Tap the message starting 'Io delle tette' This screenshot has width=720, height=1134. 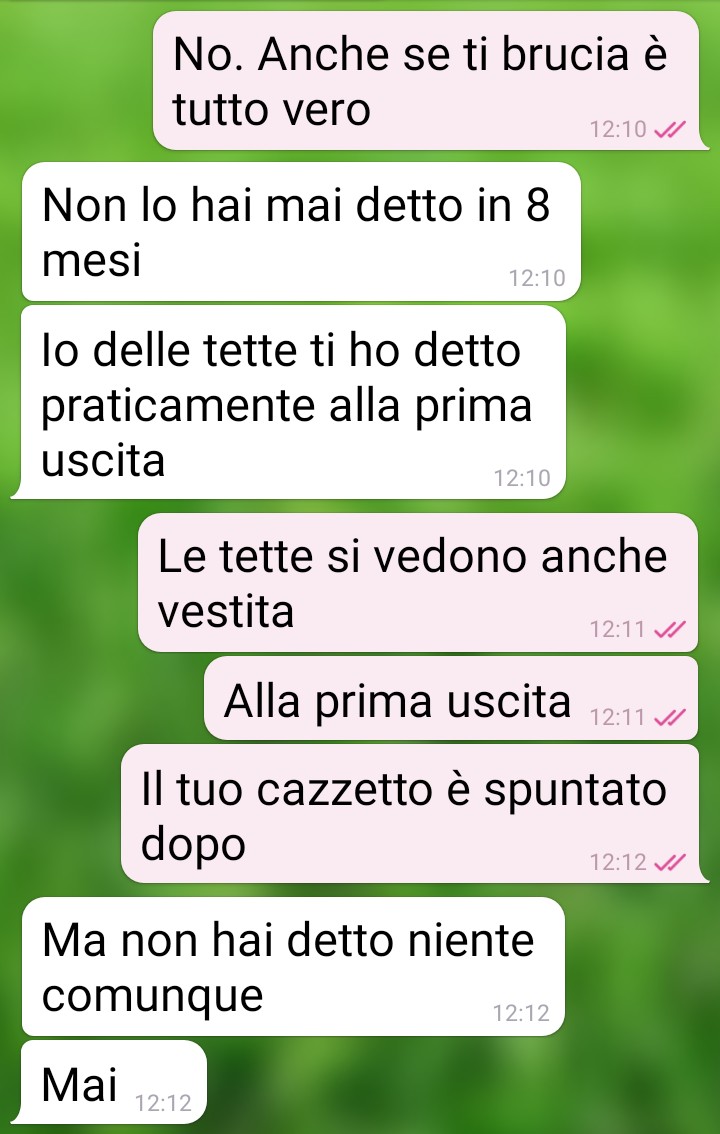pos(288,402)
